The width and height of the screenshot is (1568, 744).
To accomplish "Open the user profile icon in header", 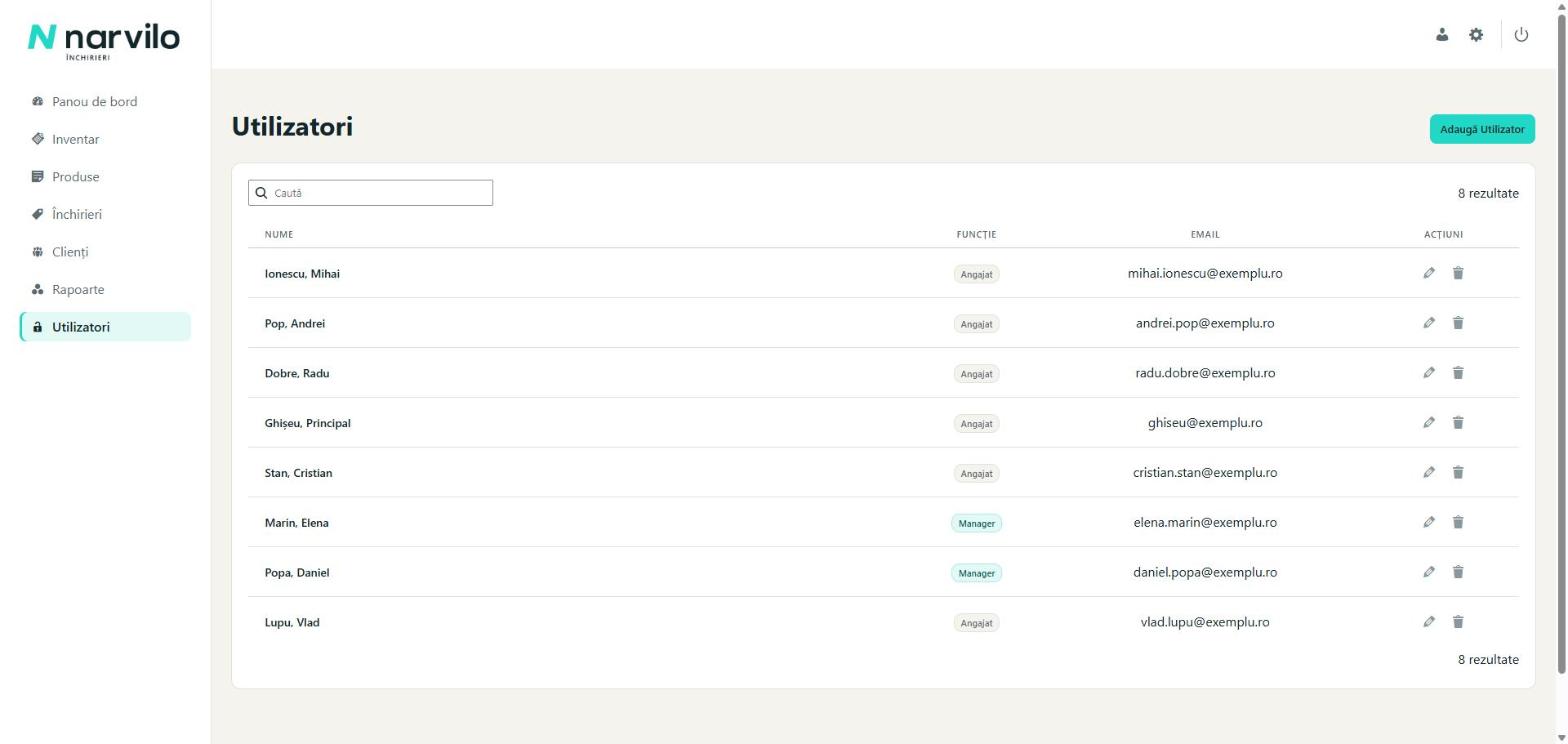I will pyautogui.click(x=1442, y=35).
